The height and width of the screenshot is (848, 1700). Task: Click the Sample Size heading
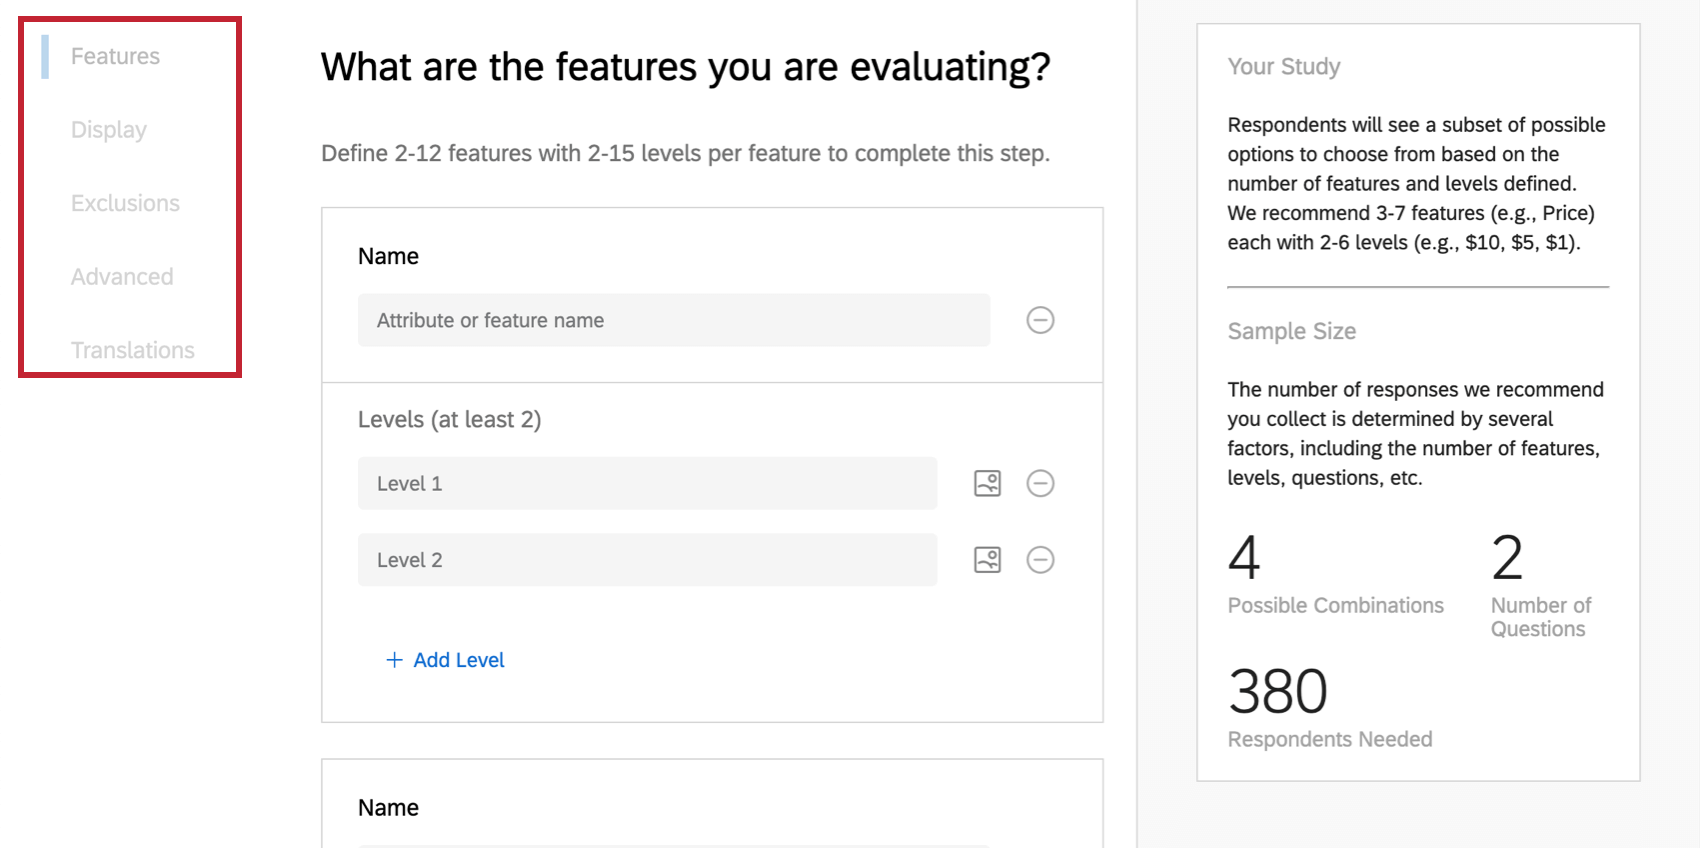(1291, 332)
